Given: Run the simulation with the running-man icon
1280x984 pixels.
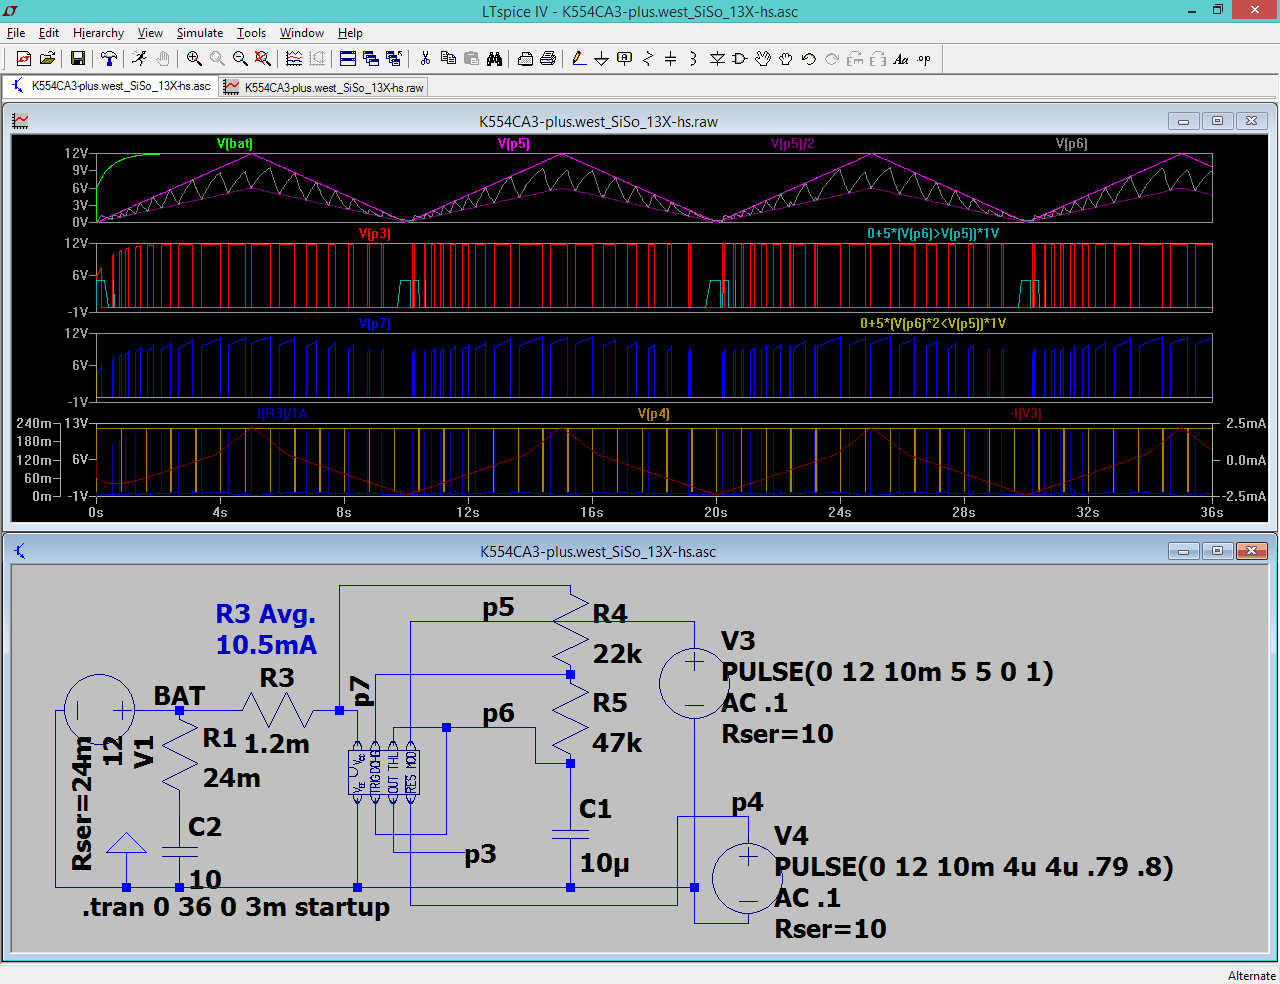Looking at the screenshot, I should point(140,59).
